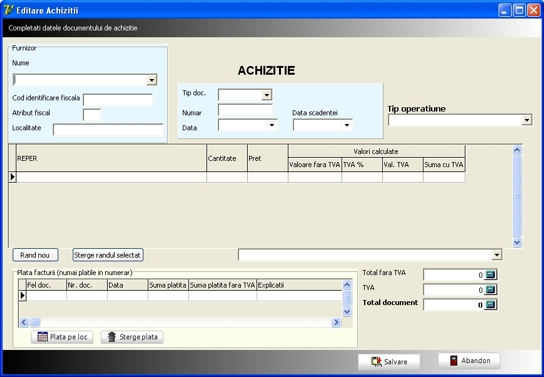Click the Valoare fara TVA column header
Viewport: 544px width, 377px height.
(315, 165)
